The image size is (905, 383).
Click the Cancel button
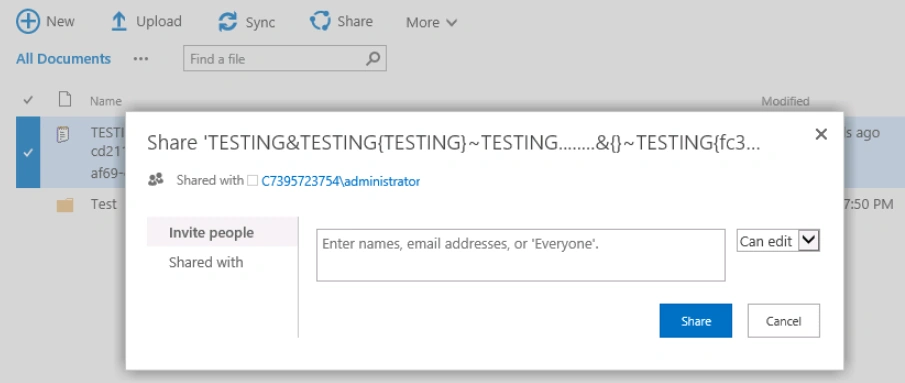(783, 321)
